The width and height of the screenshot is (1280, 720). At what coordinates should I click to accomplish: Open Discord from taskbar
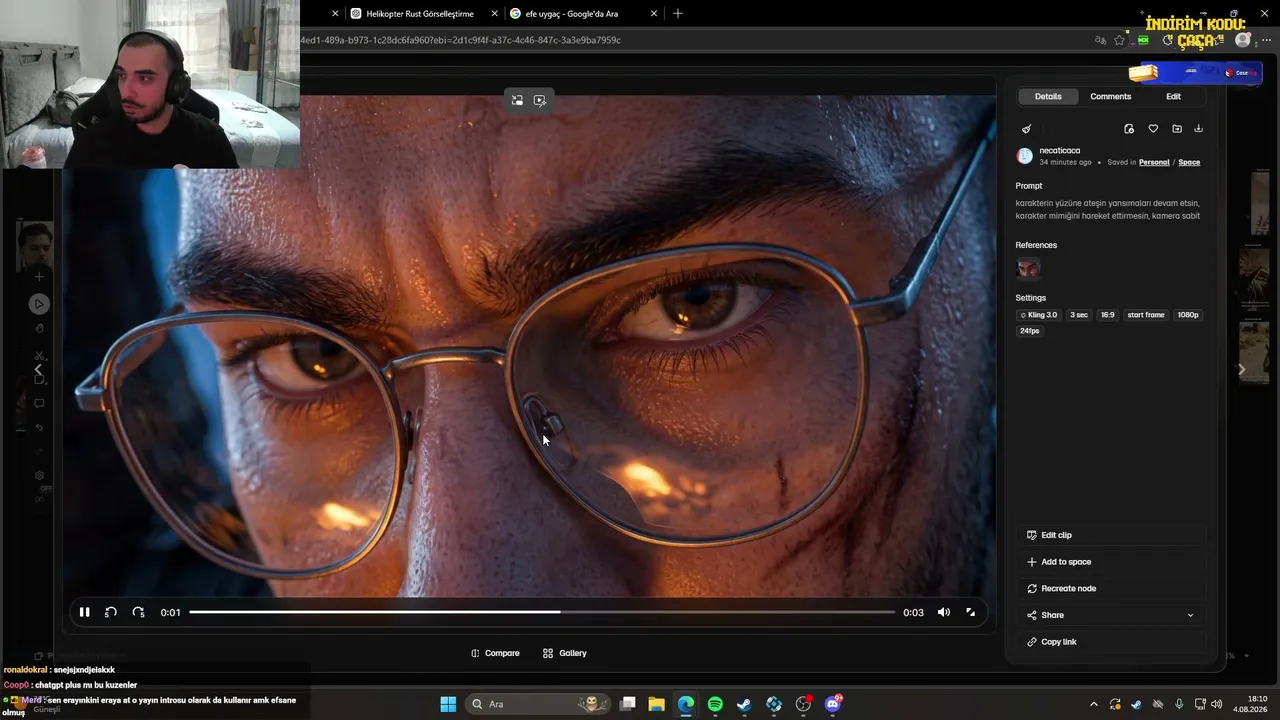click(x=833, y=704)
